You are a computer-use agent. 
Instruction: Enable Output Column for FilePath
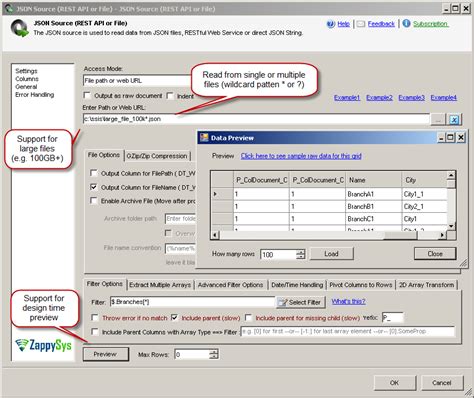pyautogui.click(x=94, y=173)
